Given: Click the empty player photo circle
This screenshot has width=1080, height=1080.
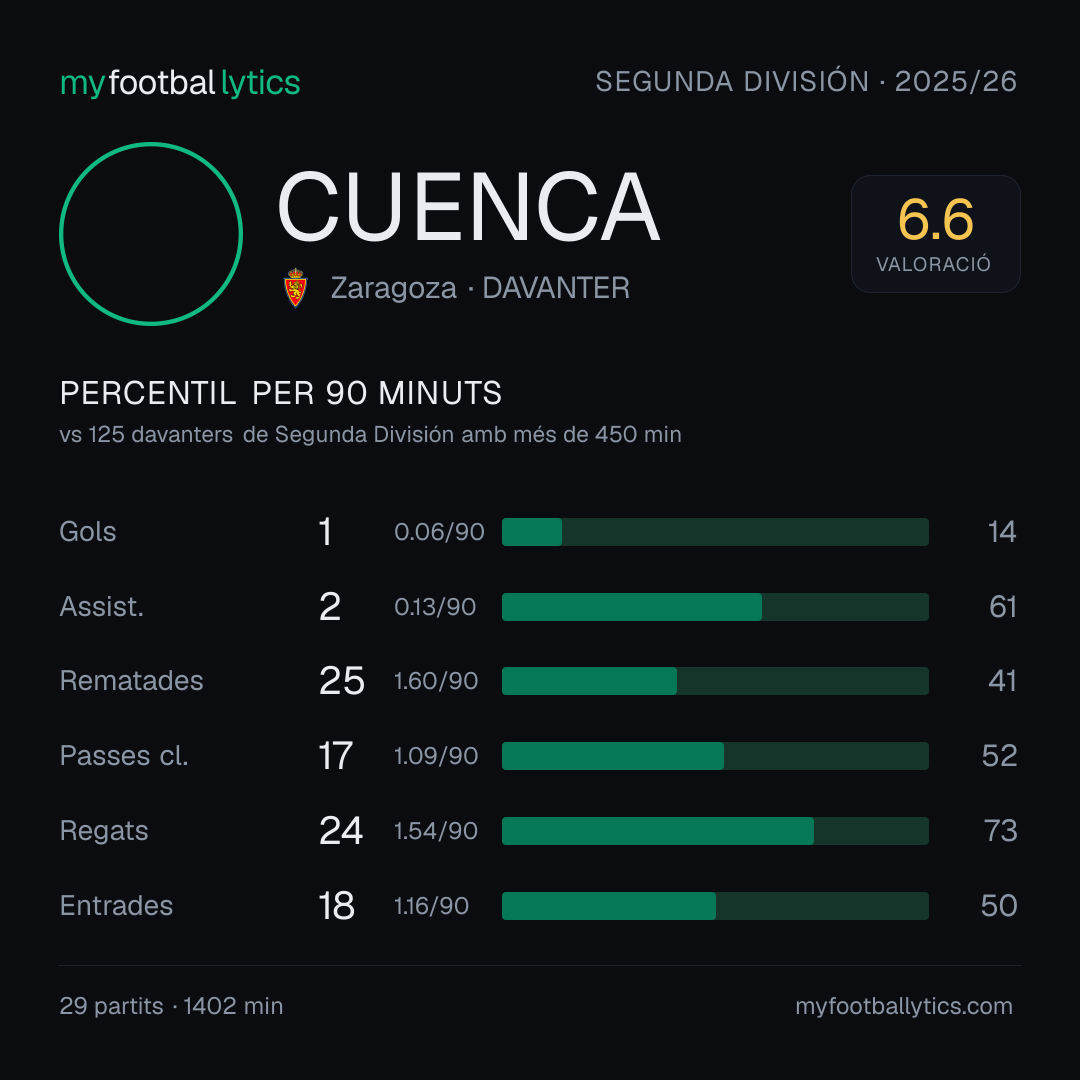Looking at the screenshot, I should 151,234.
